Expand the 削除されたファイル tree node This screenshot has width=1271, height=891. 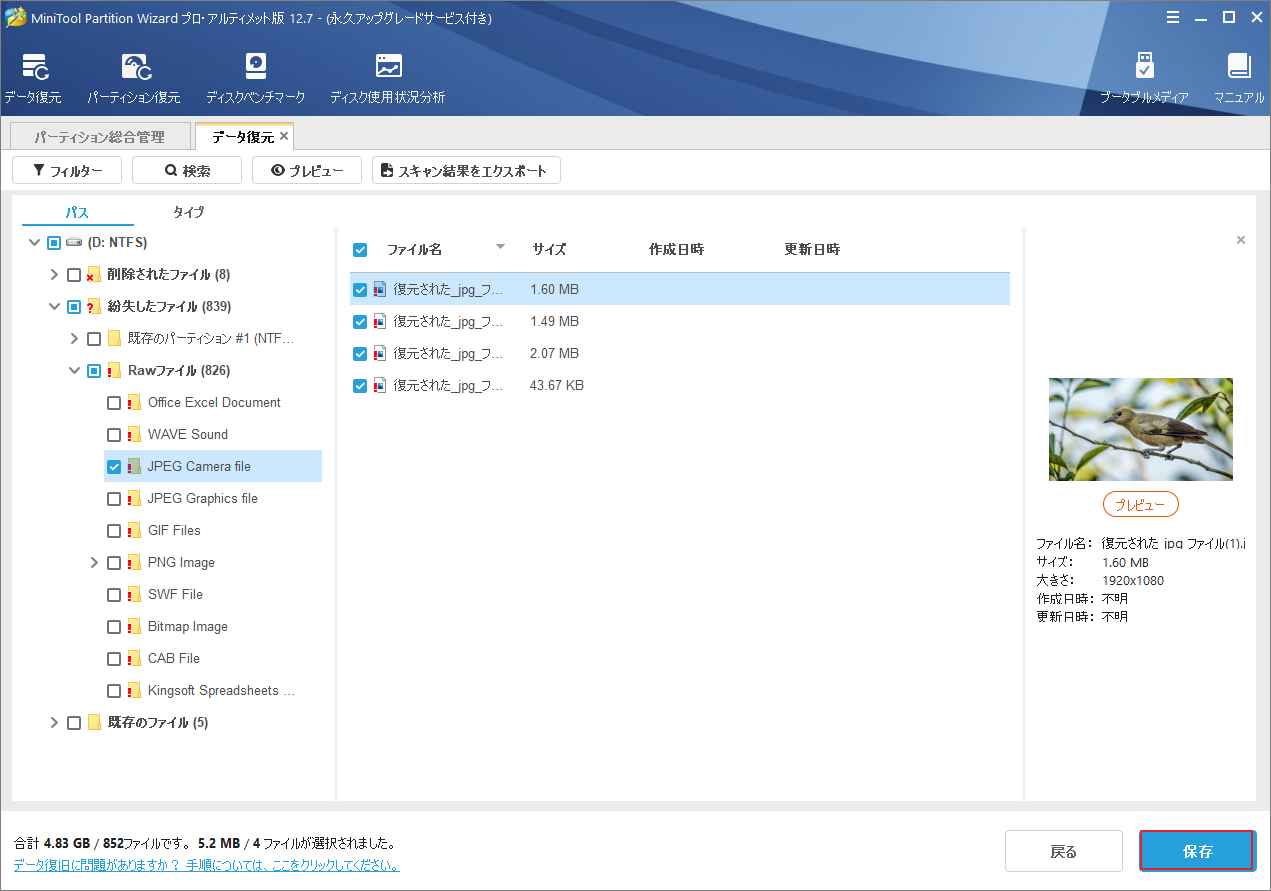tap(54, 275)
